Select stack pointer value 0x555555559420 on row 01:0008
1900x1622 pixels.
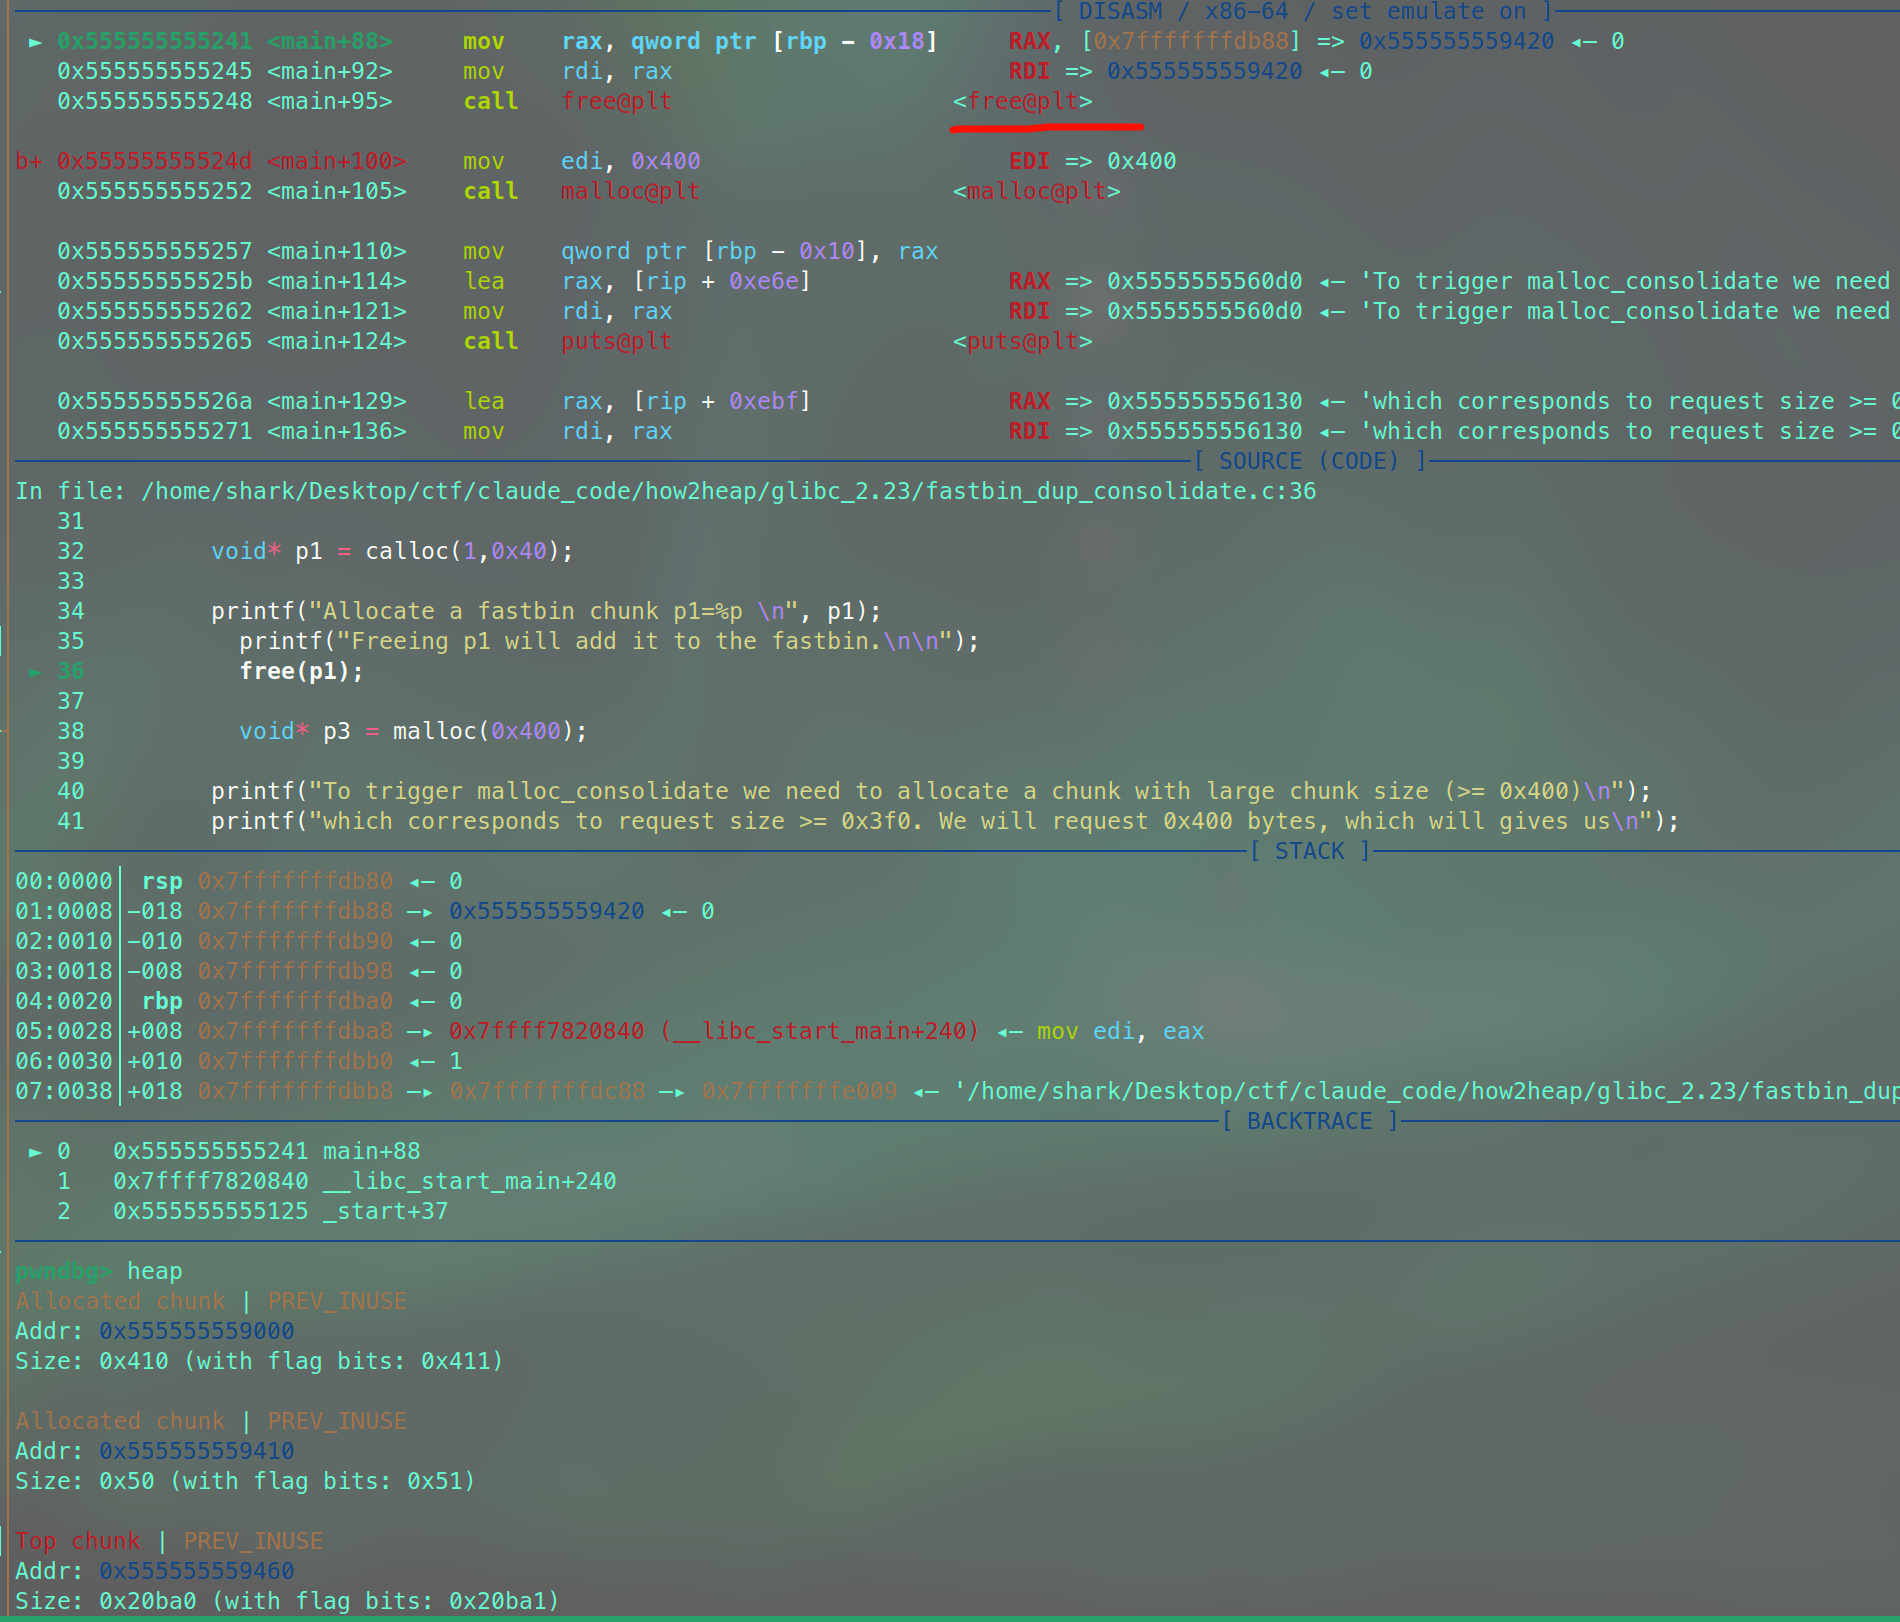[547, 911]
